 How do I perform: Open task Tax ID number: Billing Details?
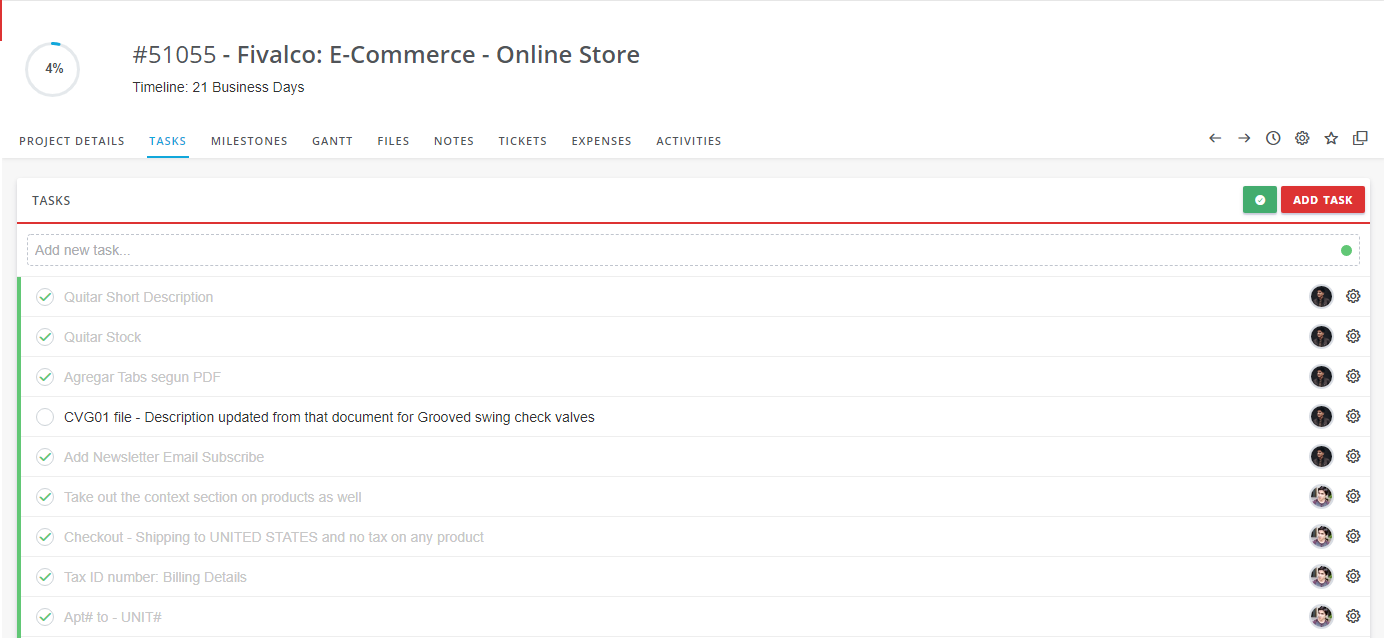[155, 577]
